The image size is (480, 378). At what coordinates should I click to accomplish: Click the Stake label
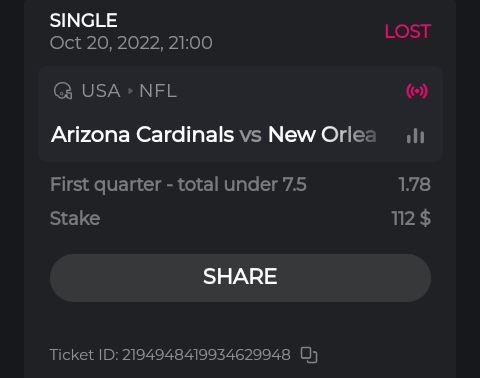(x=75, y=219)
